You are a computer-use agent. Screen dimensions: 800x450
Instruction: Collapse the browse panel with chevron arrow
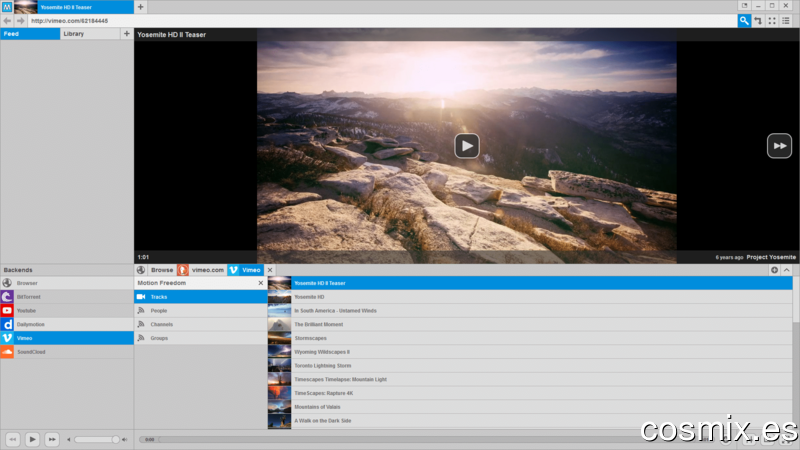[787, 270]
